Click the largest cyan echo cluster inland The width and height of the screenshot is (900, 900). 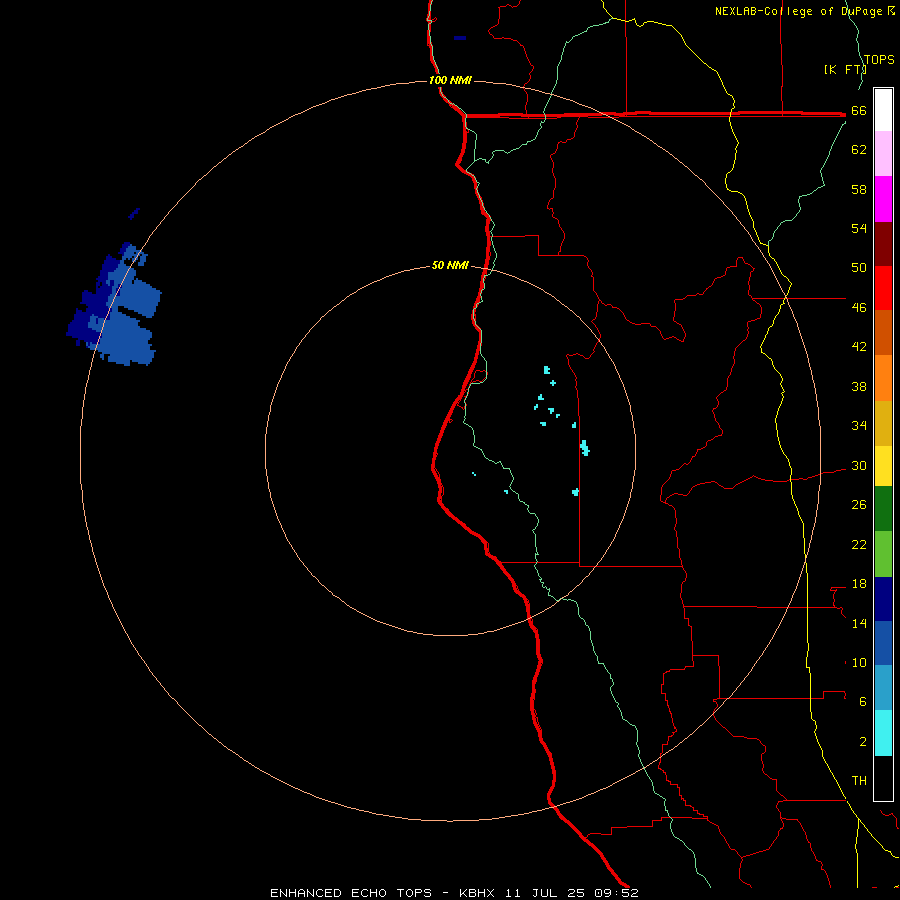coord(585,448)
